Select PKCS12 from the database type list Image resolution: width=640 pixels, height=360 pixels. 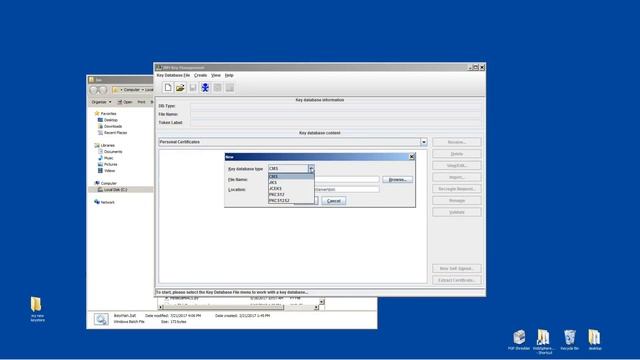click(x=291, y=195)
